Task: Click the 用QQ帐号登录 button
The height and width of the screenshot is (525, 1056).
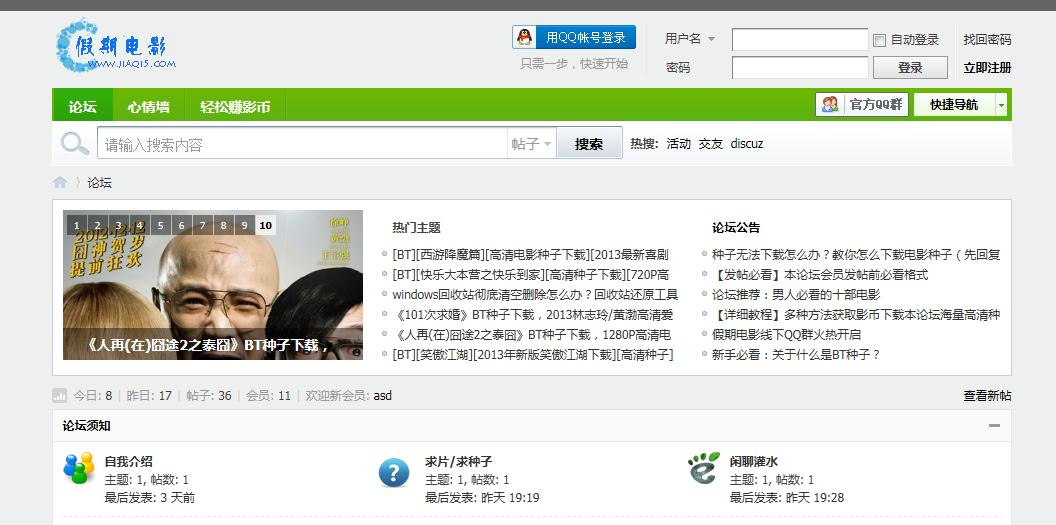Action: point(574,37)
